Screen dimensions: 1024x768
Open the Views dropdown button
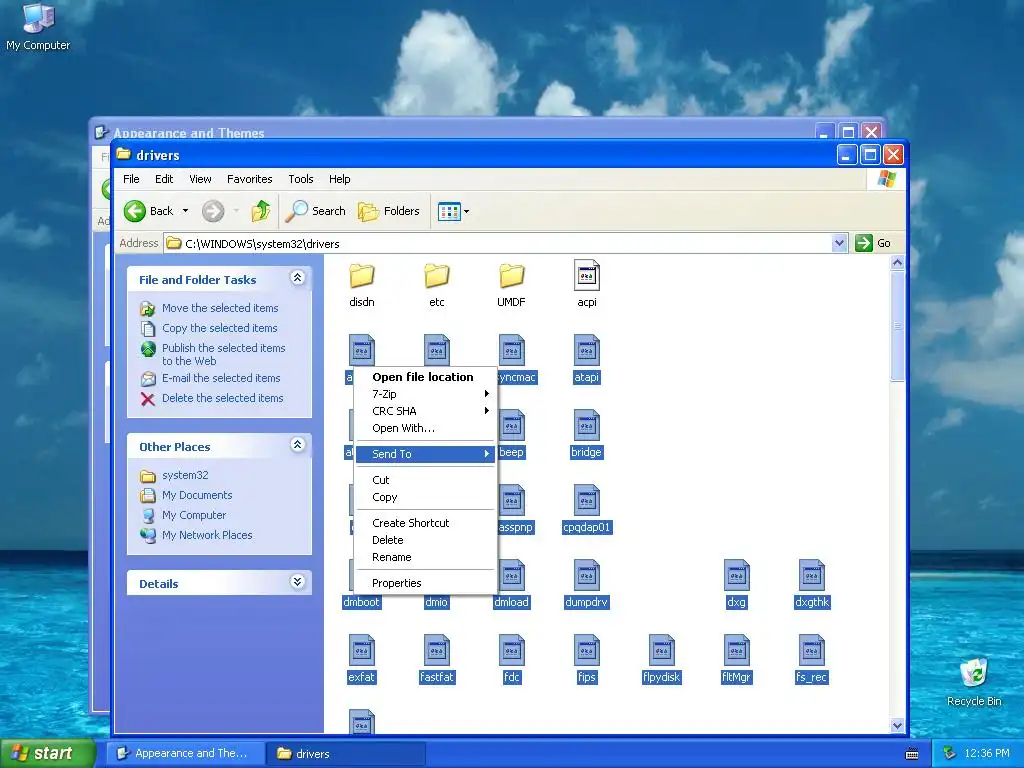(x=453, y=211)
